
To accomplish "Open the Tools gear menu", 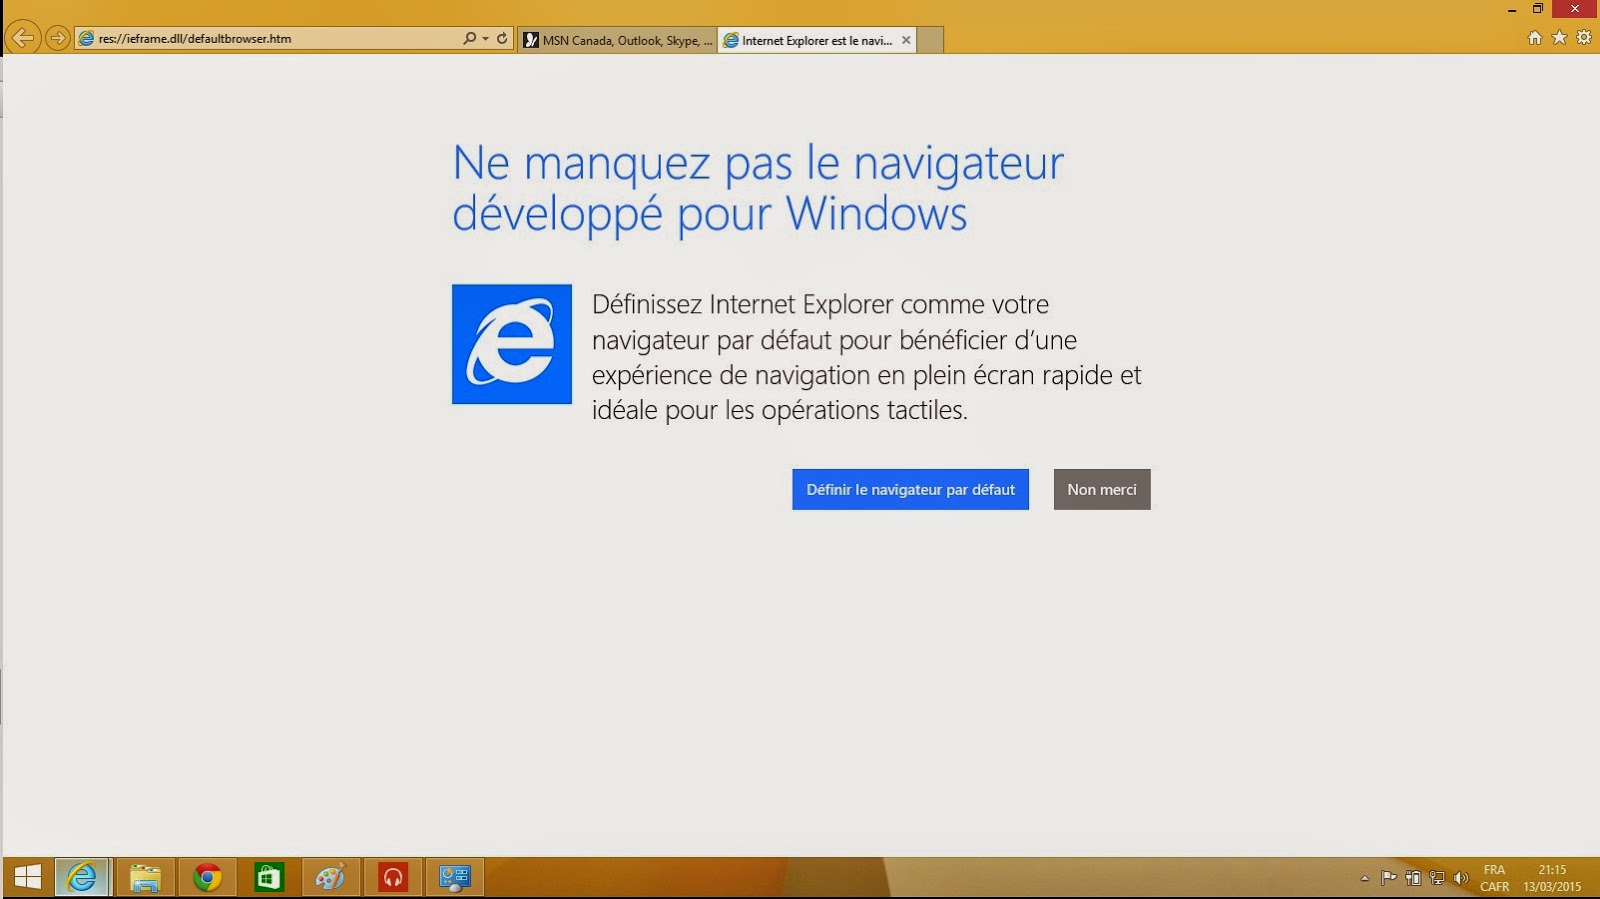I will tap(1584, 38).
